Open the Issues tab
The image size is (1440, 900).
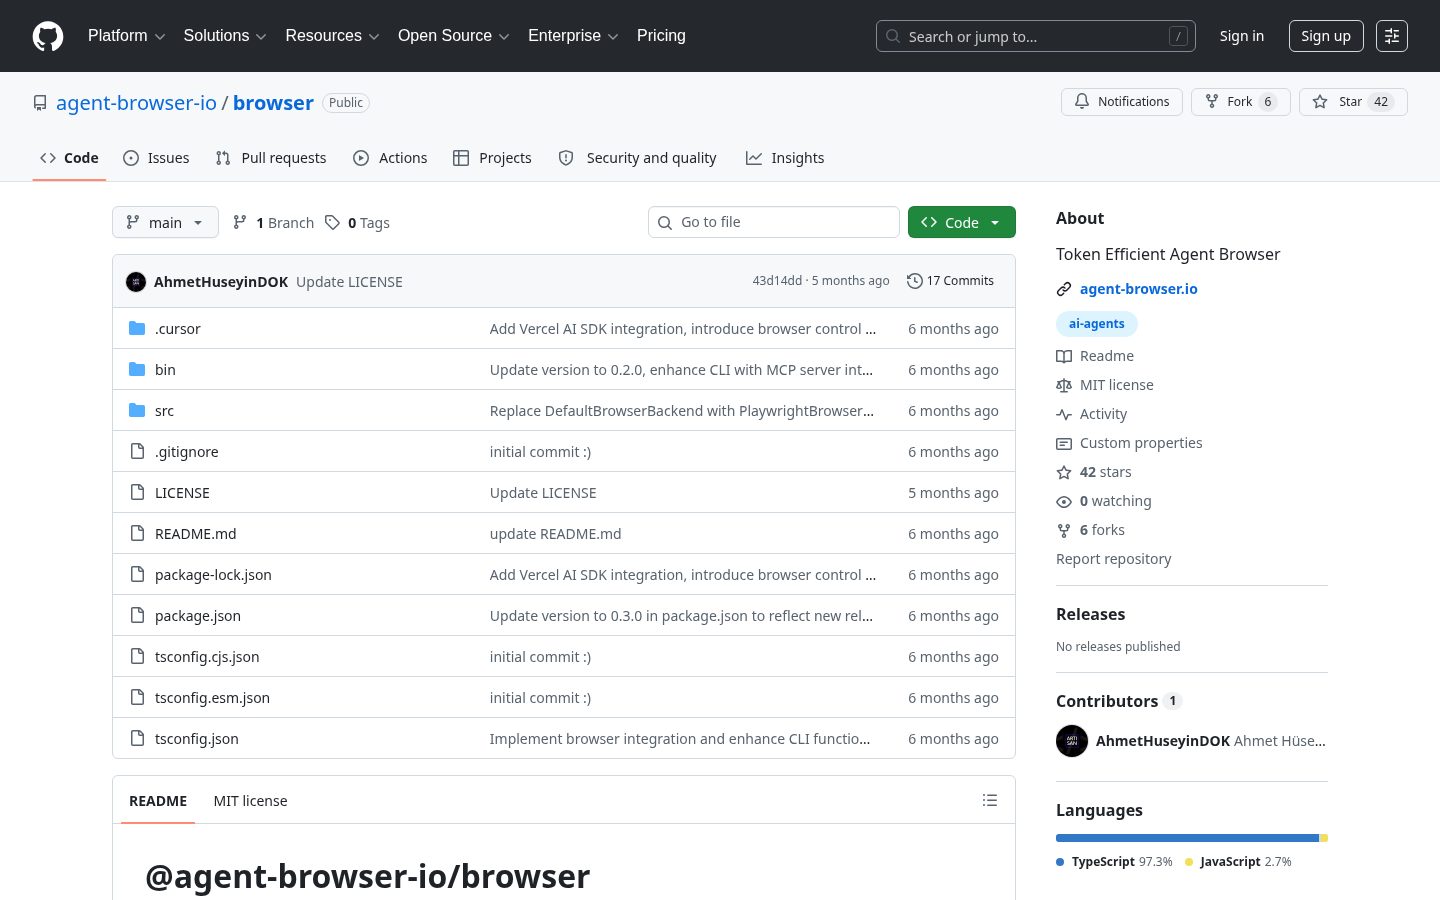pyautogui.click(x=156, y=158)
